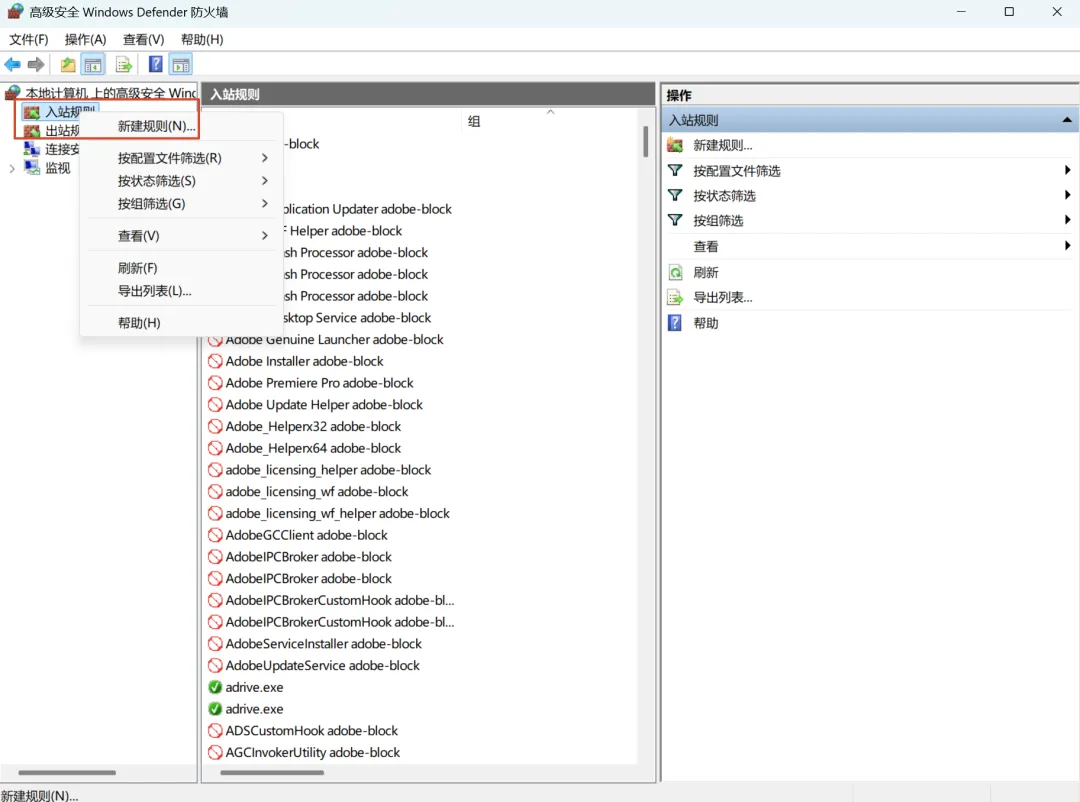Click the Back arrow toolbar icon

12,65
